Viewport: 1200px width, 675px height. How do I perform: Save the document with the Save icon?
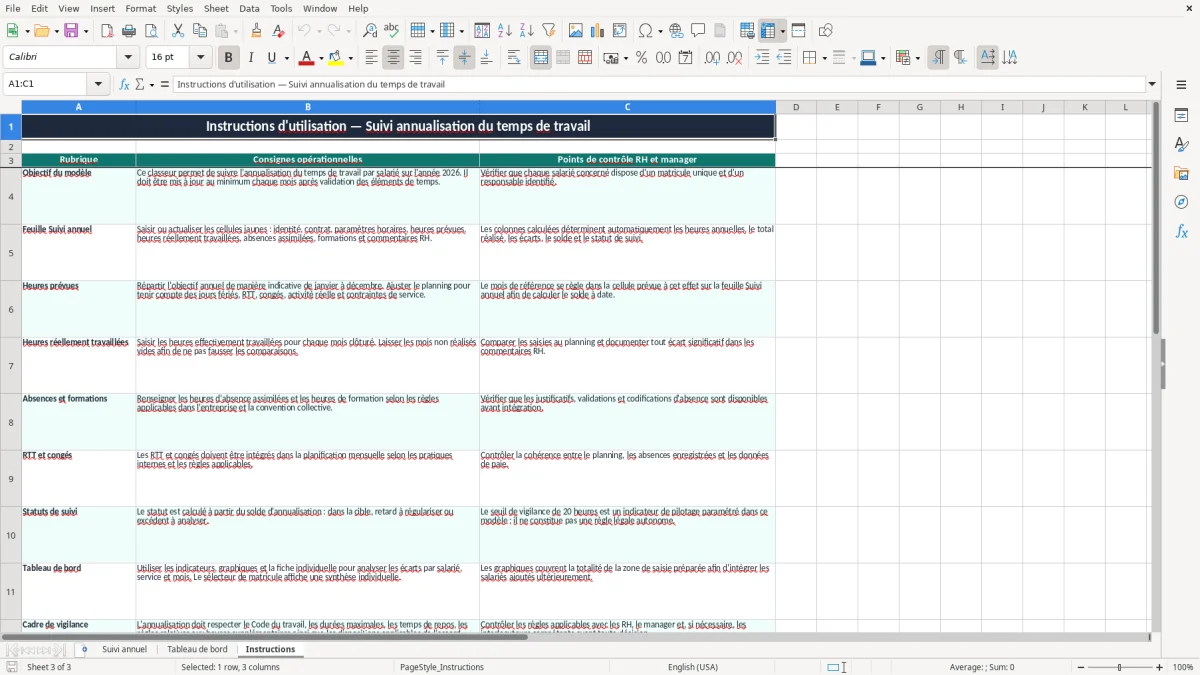coord(71,31)
